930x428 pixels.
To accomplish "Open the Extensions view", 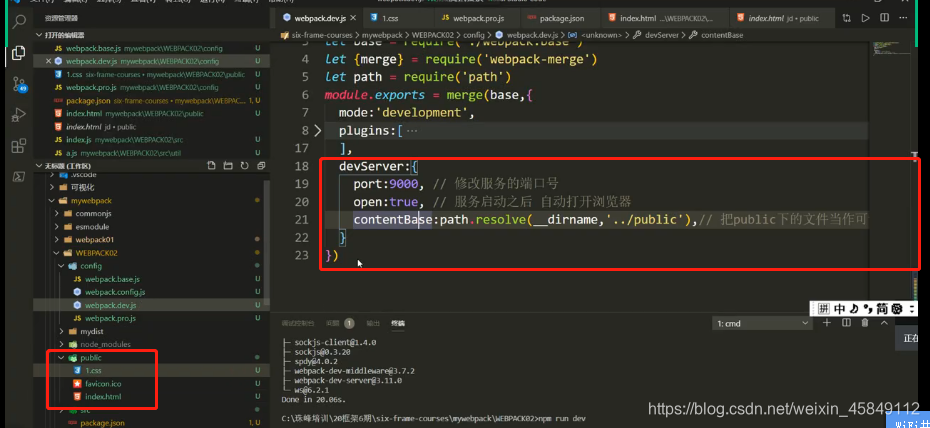I will [x=18, y=145].
